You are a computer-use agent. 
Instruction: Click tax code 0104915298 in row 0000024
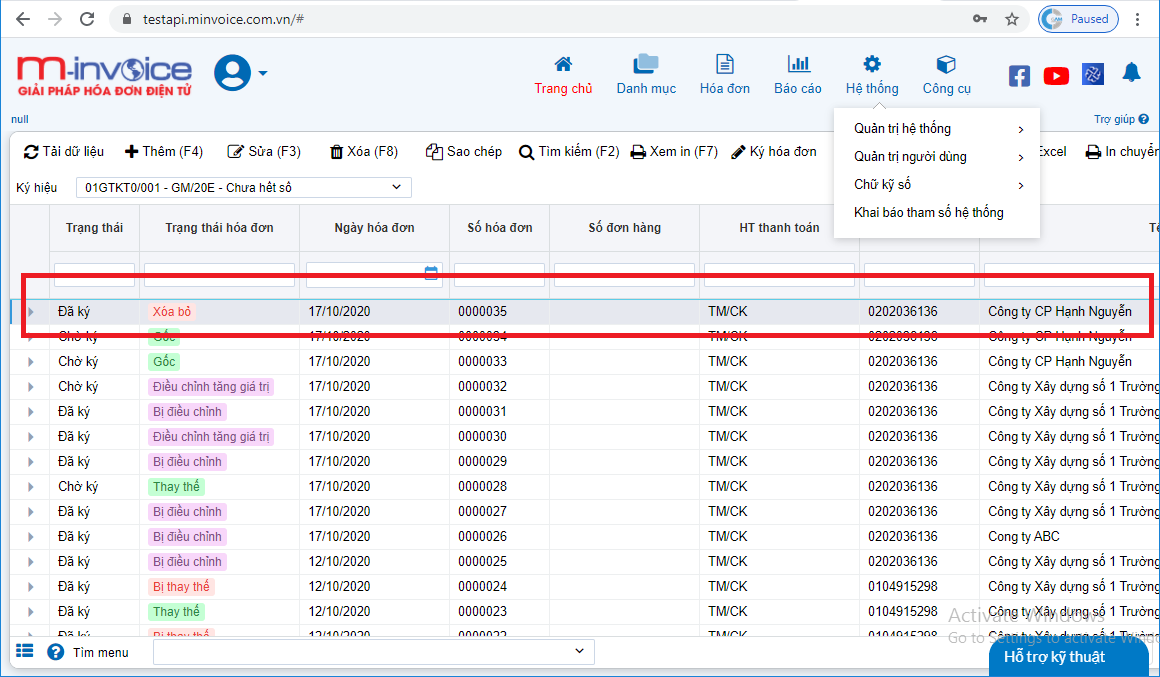[x=903, y=587]
